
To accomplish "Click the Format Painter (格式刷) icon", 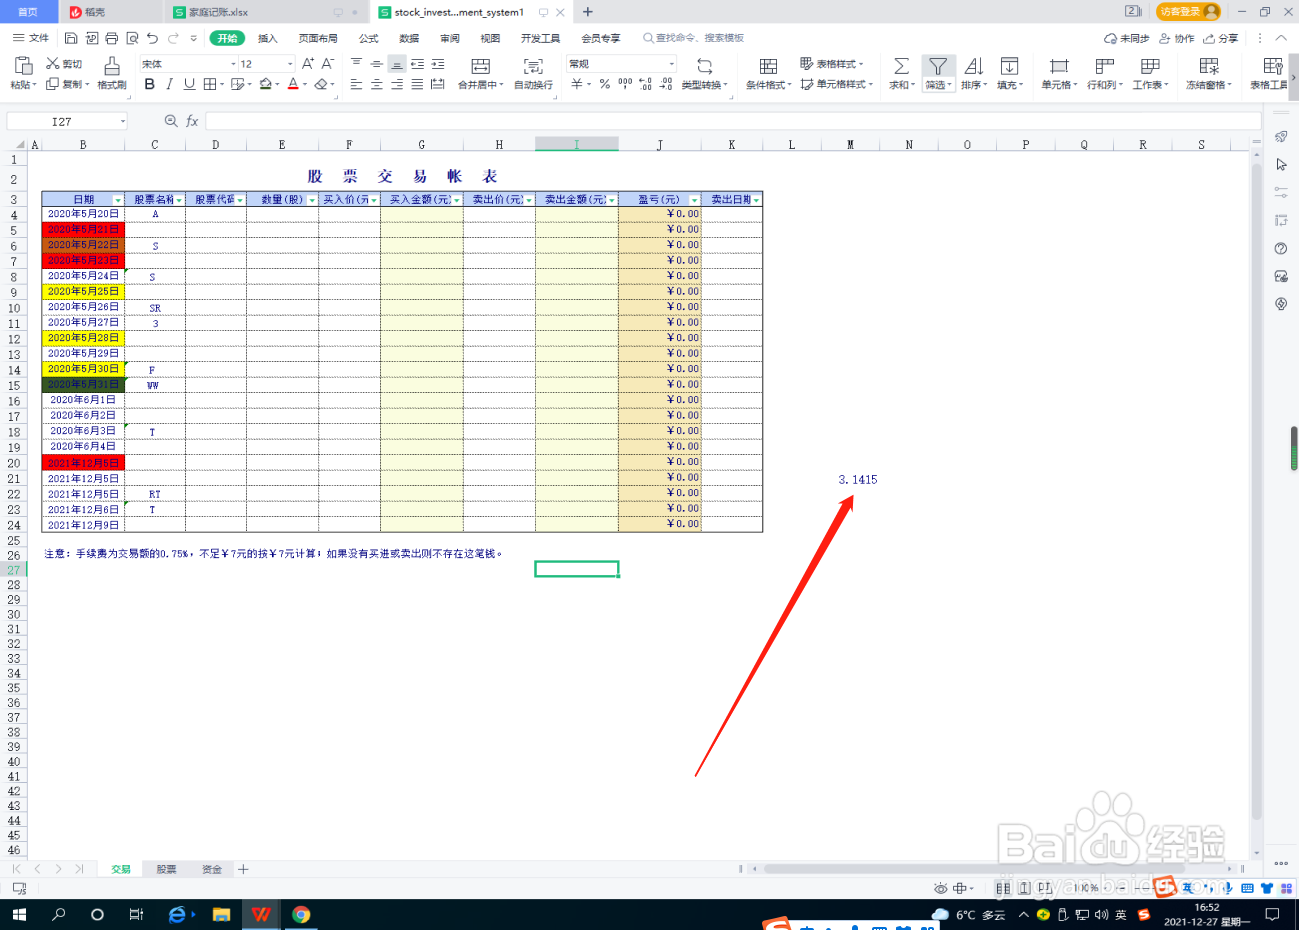I will click(x=112, y=66).
